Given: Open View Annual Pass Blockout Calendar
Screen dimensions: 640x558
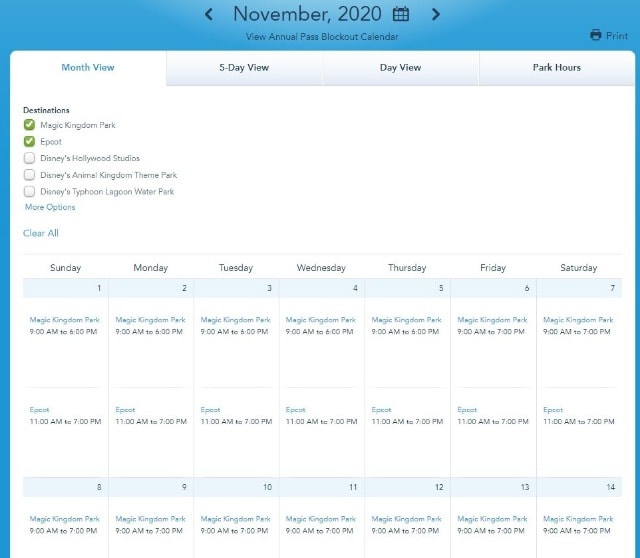Looking at the screenshot, I should (322, 37).
